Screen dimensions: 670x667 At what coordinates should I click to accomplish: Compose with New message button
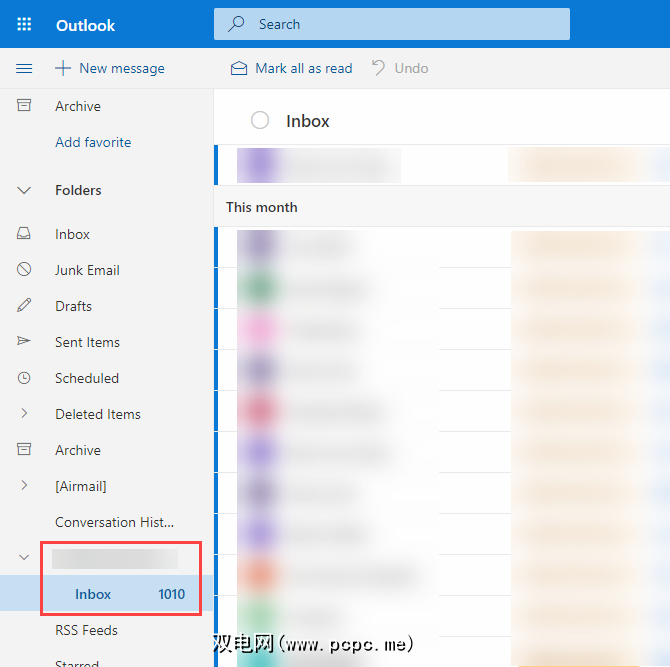click(x=110, y=68)
